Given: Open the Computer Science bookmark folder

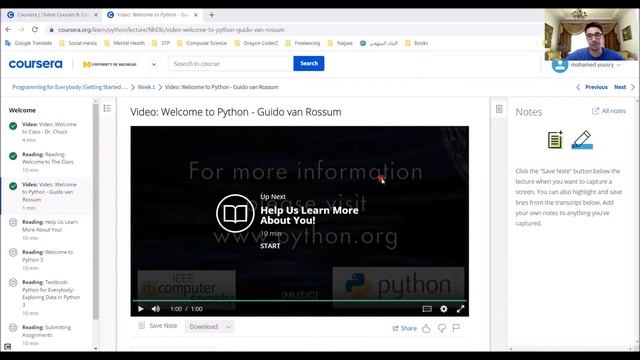Looking at the screenshot, I should click(202, 43).
